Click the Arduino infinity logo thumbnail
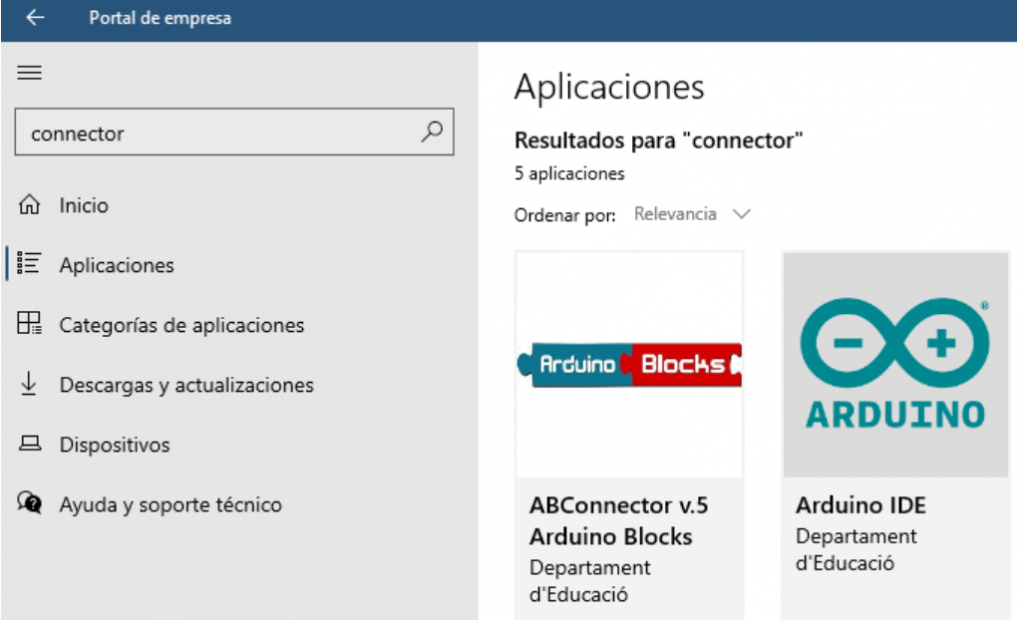1024x620 pixels. click(x=895, y=364)
